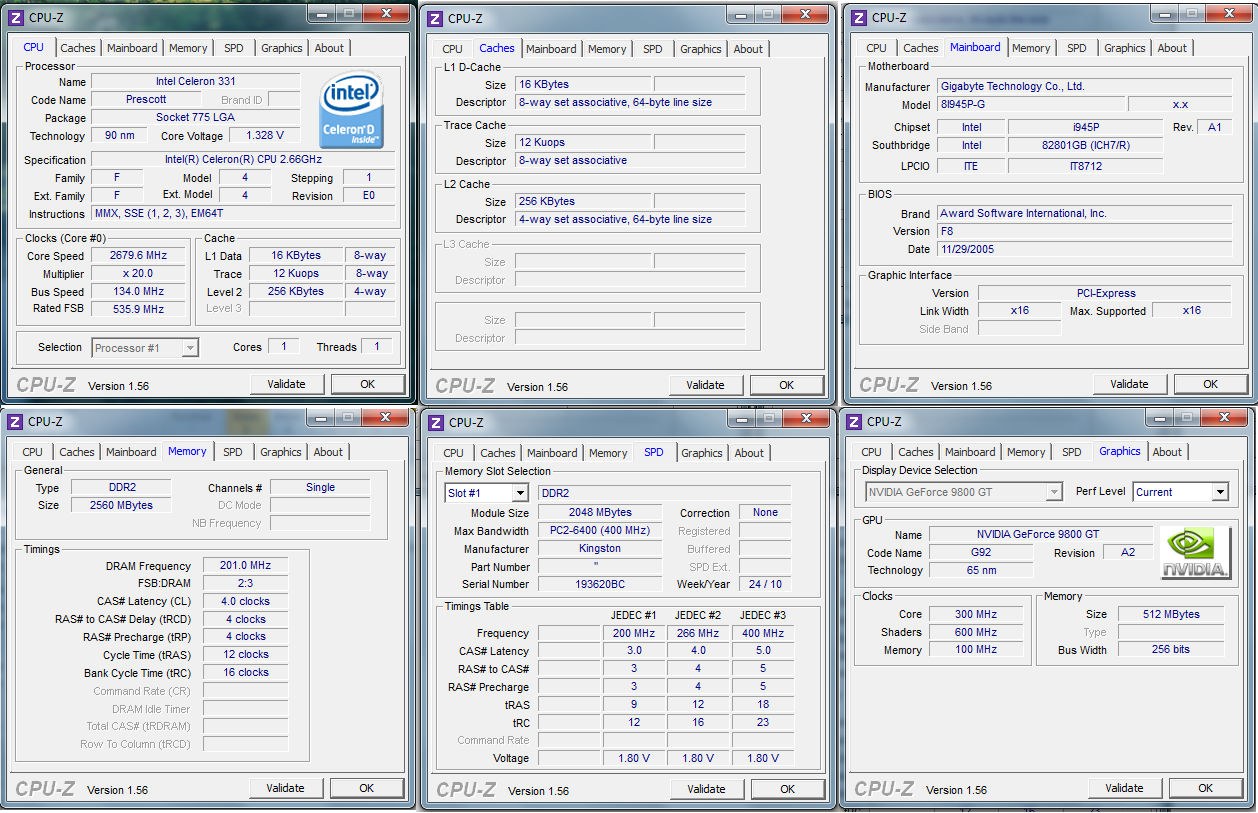Screen dimensions: 1258x813
Task: Click the CPU-Z title icon of the Graphics tab window
Action: [855, 421]
